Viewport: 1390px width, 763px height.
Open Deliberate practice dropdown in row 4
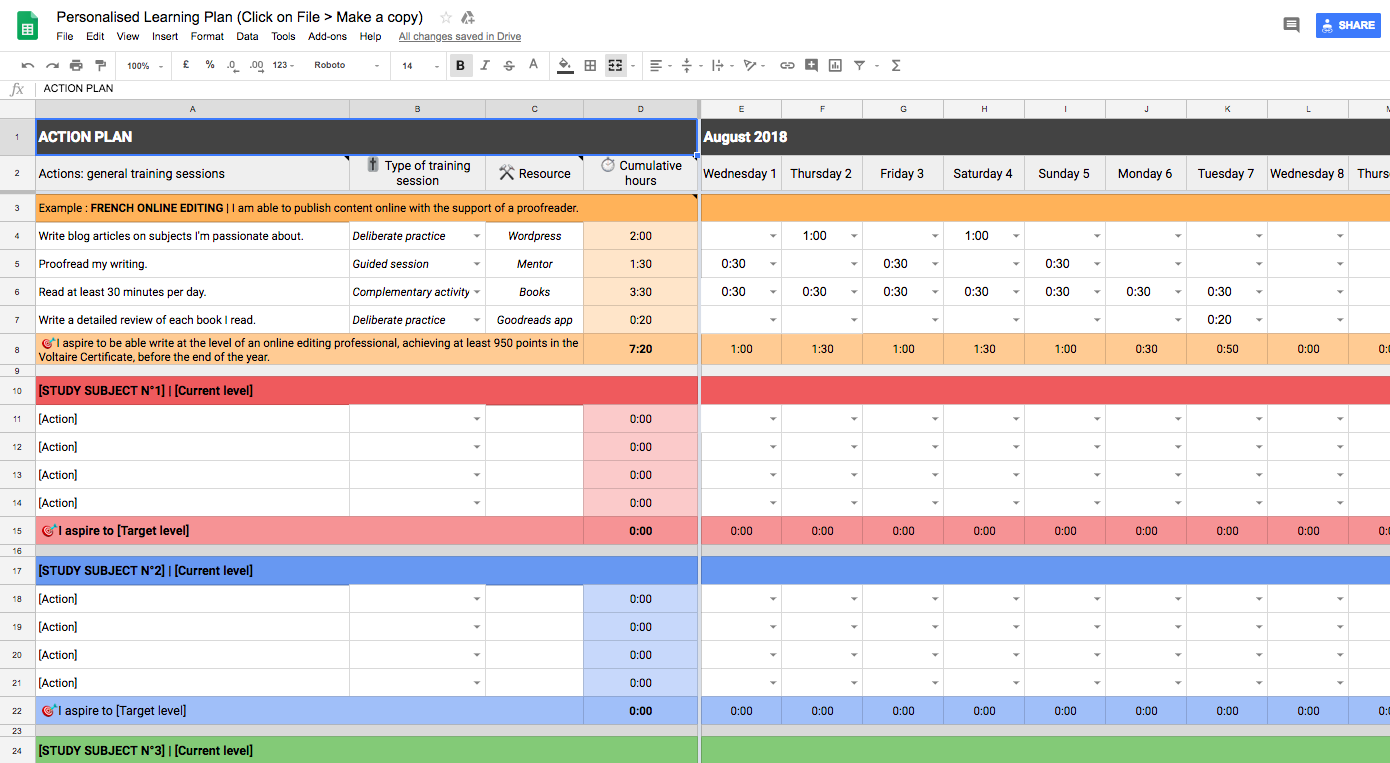[477, 236]
